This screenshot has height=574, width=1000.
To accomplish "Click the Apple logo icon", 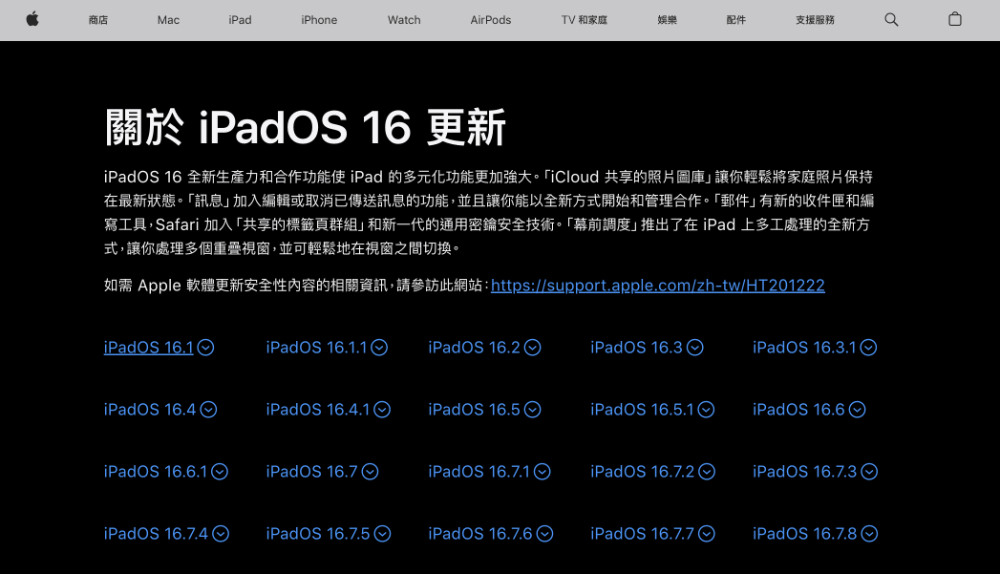I will pos(33,20).
